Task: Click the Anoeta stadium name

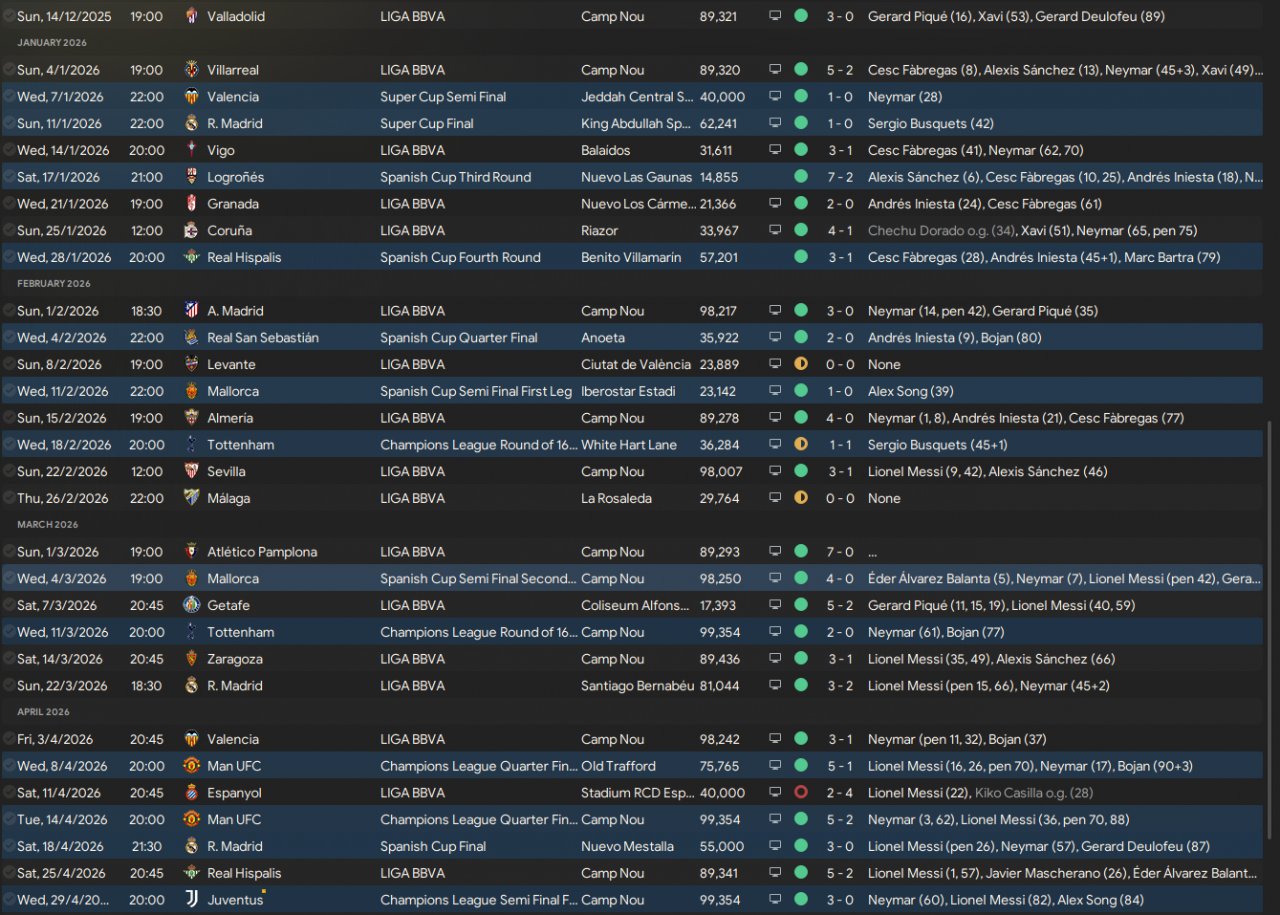Action: coord(603,338)
